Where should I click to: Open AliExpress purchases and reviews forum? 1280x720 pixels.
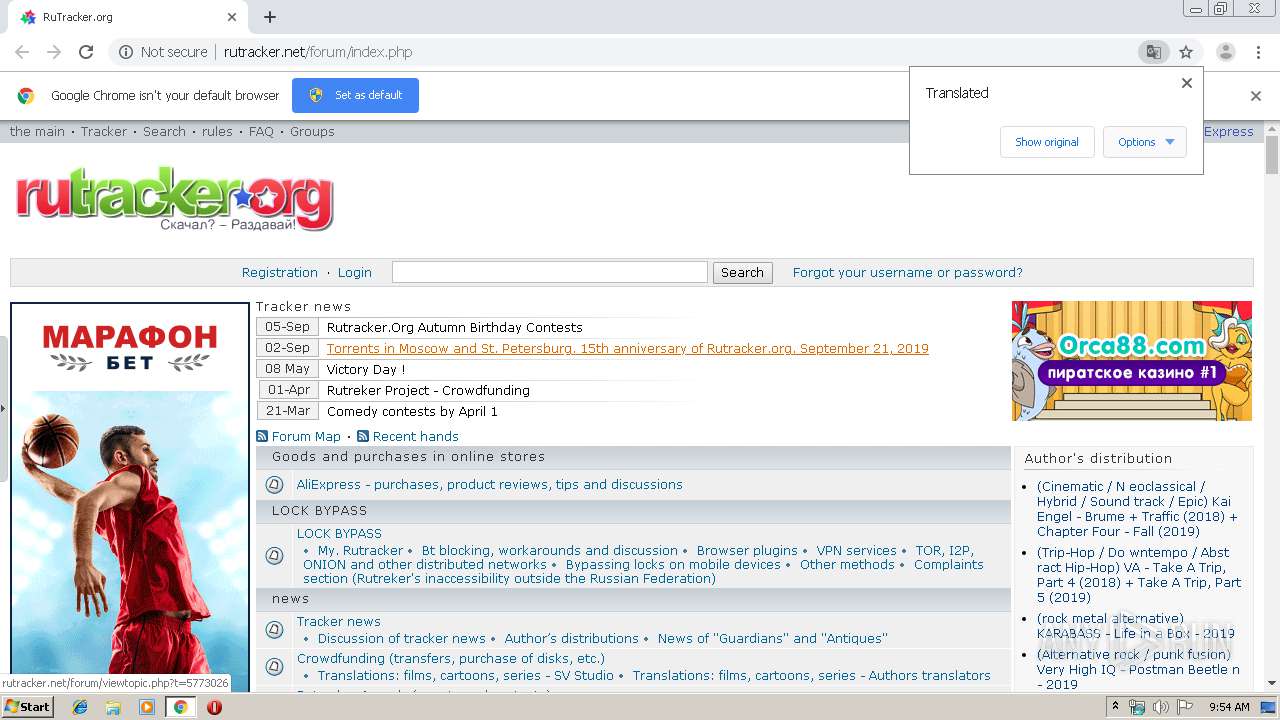click(x=490, y=484)
